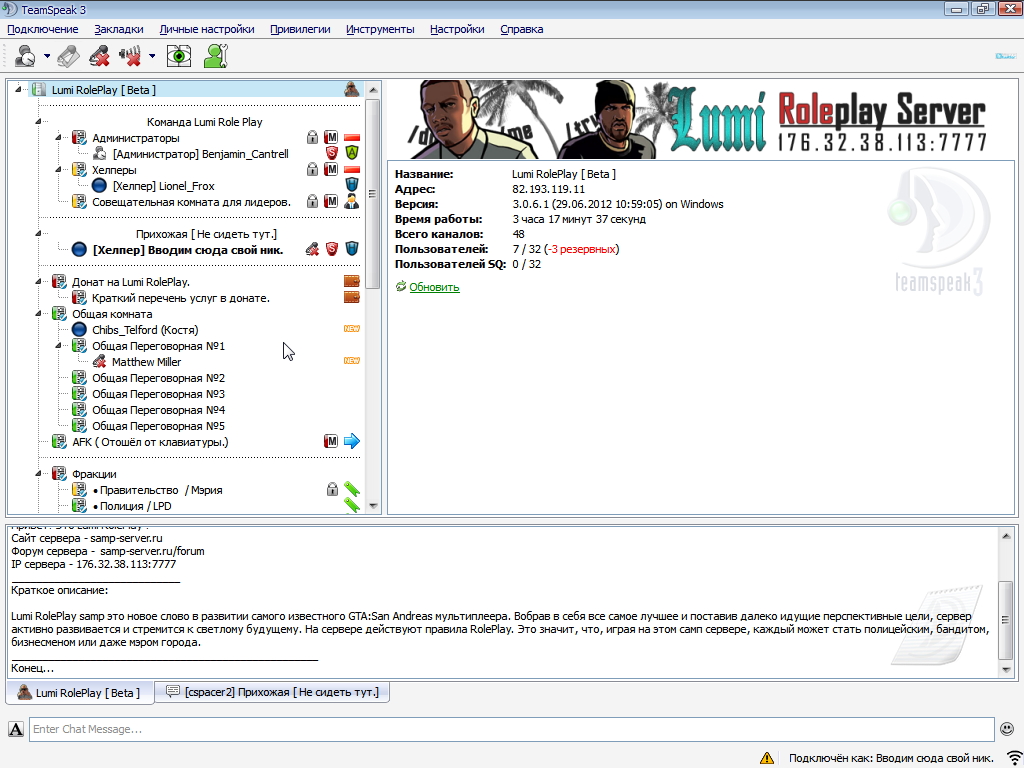Toggle the mute speakers toolbar icon

(130, 56)
